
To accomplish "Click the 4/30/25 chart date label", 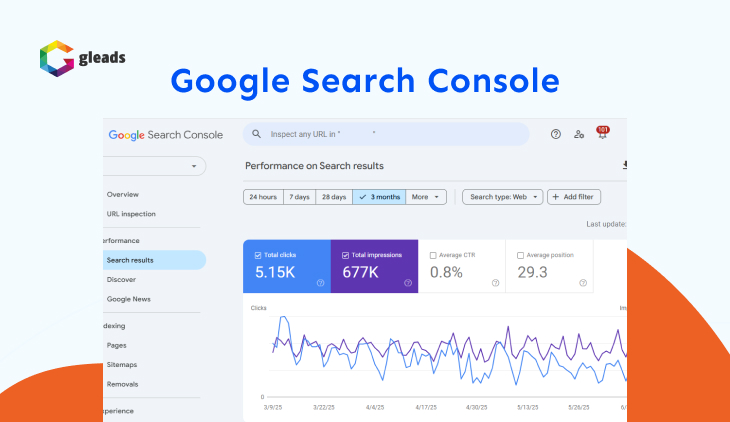I will pyautogui.click(x=476, y=408).
